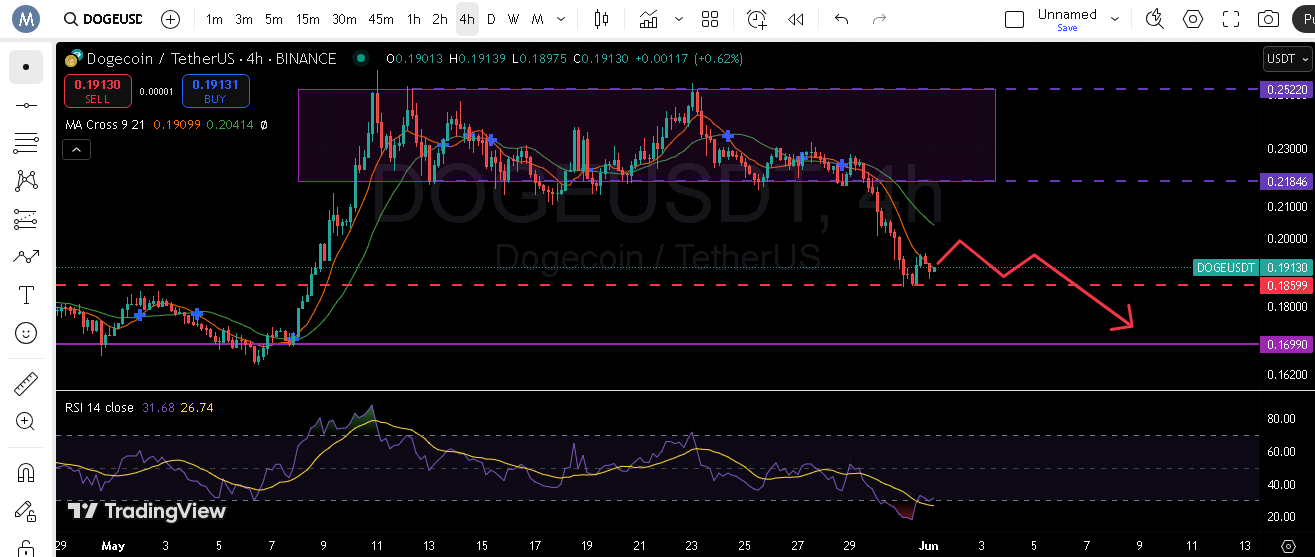Select the brush drawing tool
The image size is (1315, 557).
pyautogui.click(x=26, y=257)
